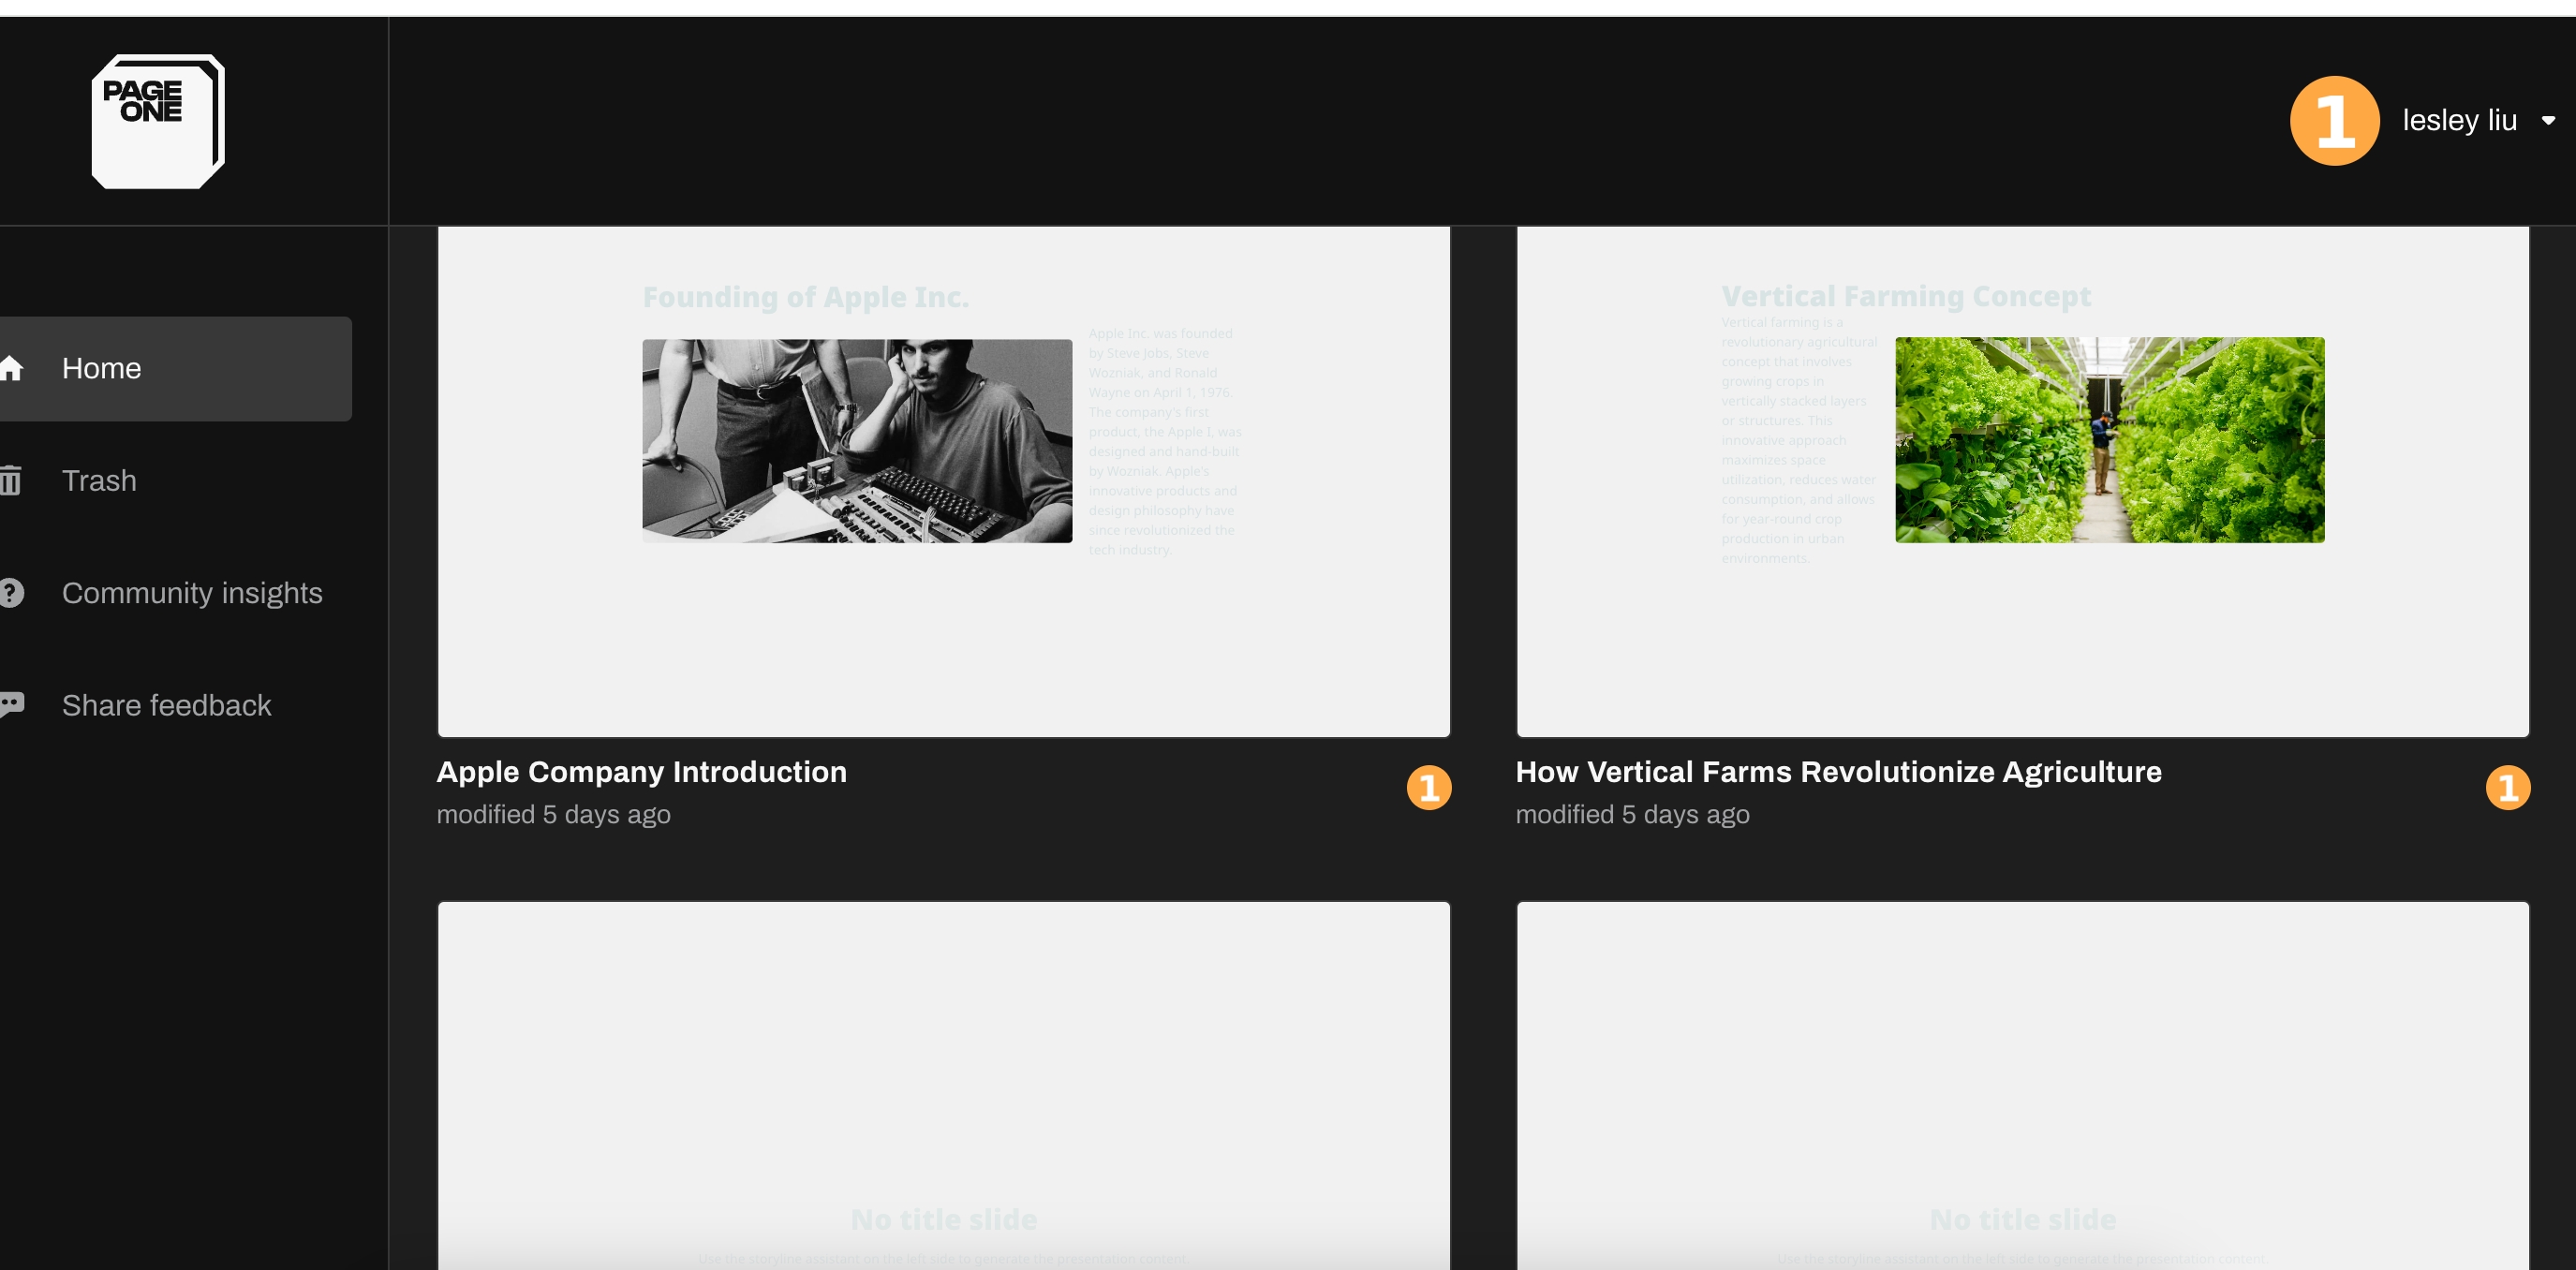Viewport: 2576px width, 1270px height.
Task: Open the Apple Company Introduction title
Action: click(641, 772)
